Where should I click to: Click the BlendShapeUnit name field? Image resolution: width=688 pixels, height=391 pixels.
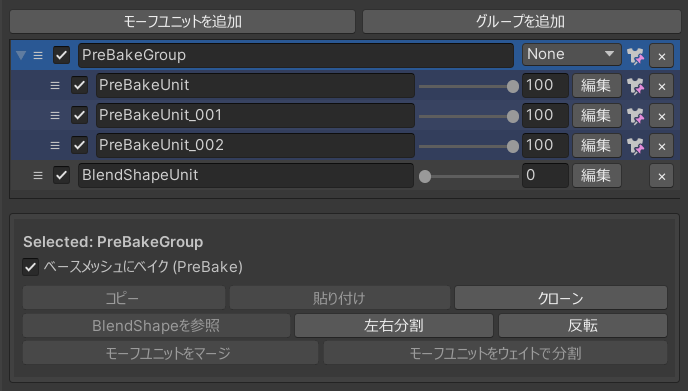tap(246, 175)
